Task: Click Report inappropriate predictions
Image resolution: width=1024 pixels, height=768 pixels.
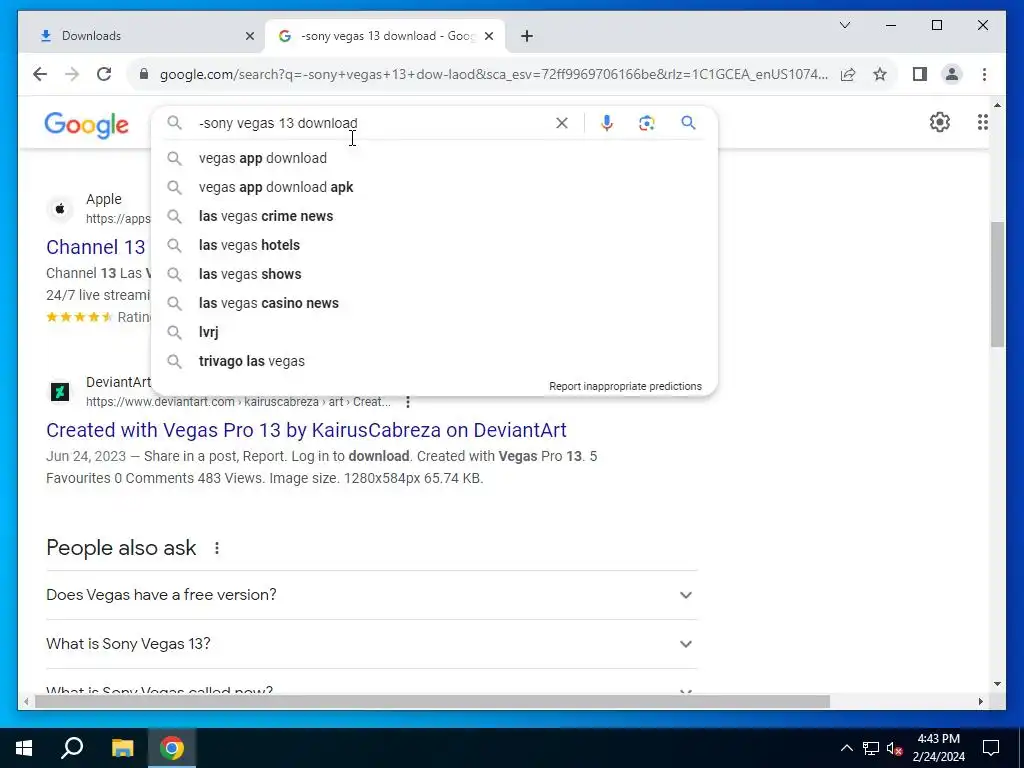Action: point(625,386)
